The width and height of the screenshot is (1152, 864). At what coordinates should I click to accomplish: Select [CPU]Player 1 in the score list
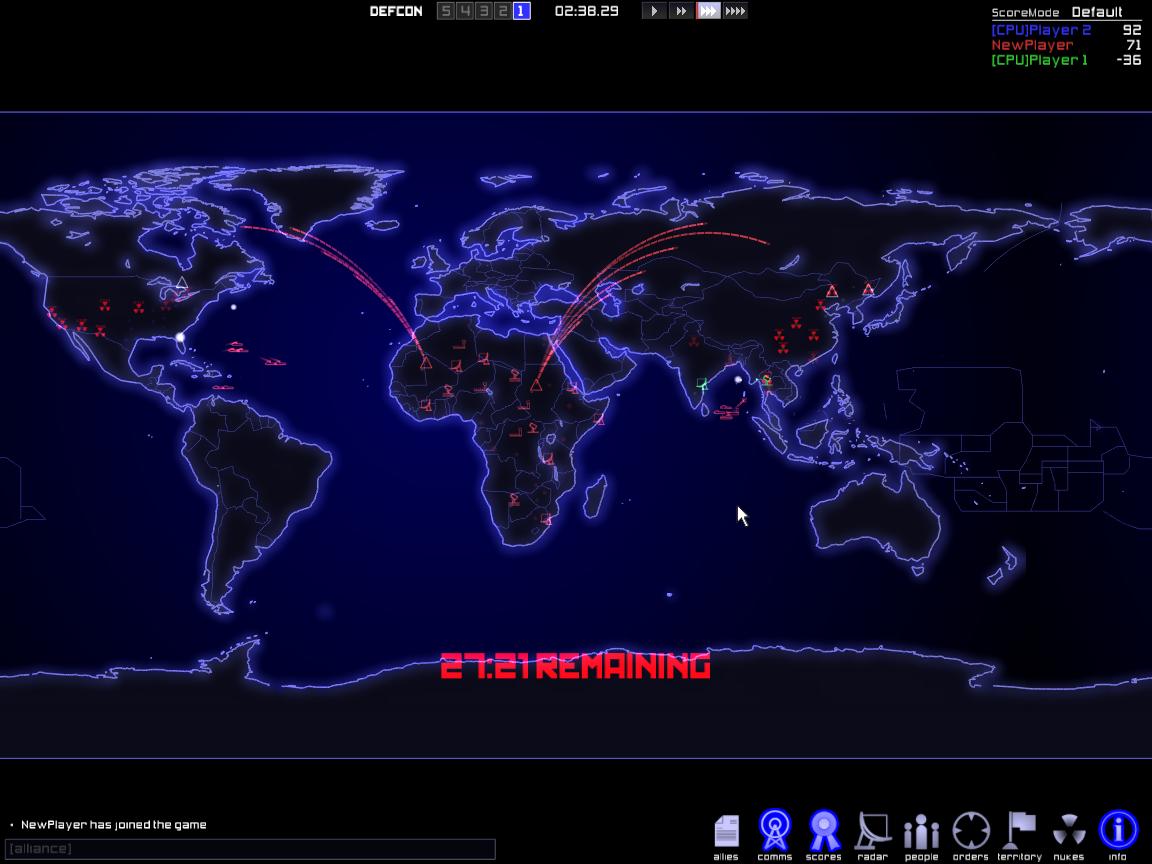[x=1066, y=60]
